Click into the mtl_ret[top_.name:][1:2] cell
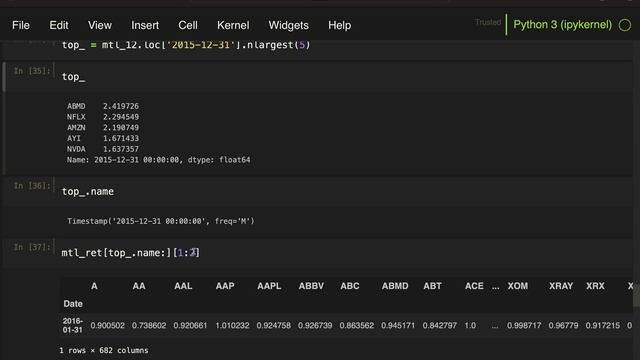This screenshot has width=640, height=360. coord(343,253)
